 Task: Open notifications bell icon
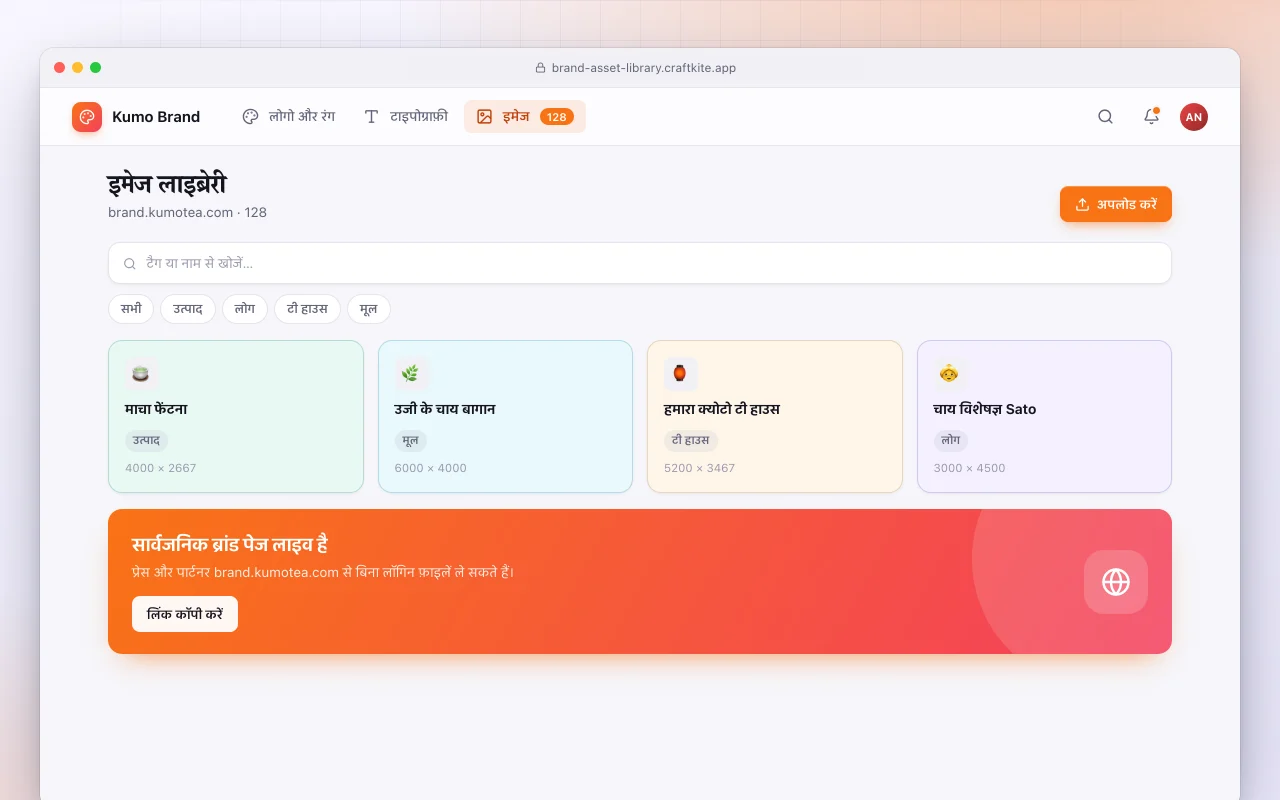[1151, 117]
